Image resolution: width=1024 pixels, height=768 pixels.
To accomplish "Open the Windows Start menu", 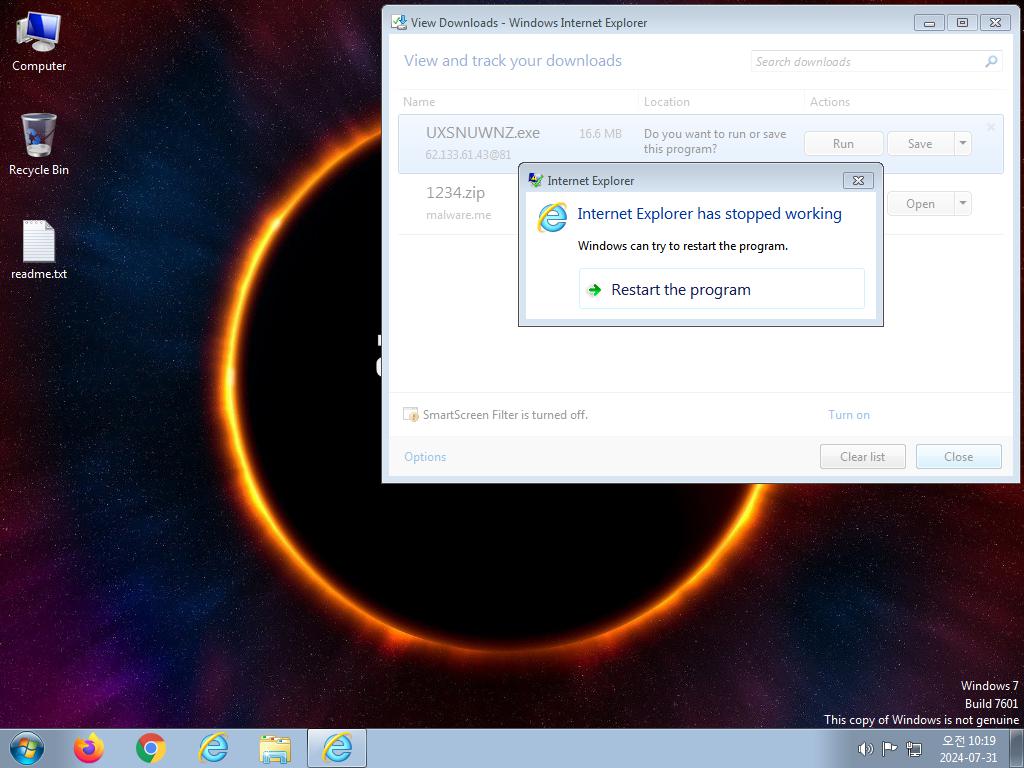I will [x=27, y=748].
